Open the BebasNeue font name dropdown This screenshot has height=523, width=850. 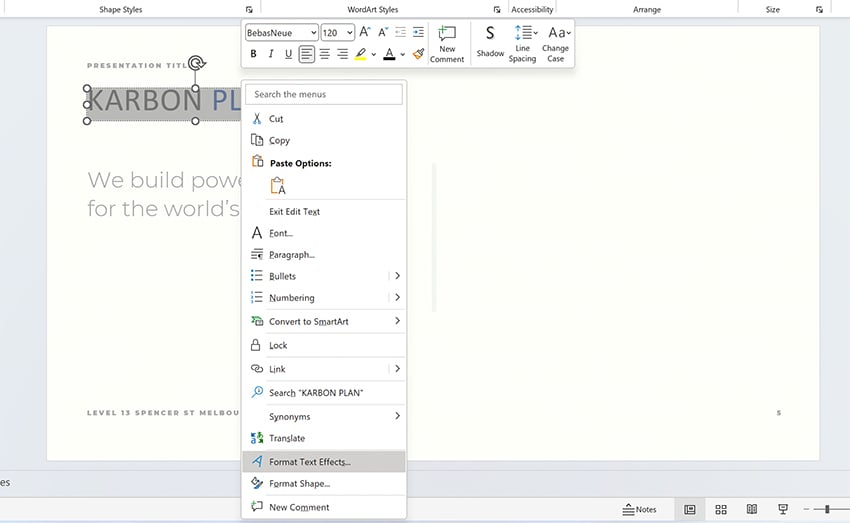click(312, 33)
